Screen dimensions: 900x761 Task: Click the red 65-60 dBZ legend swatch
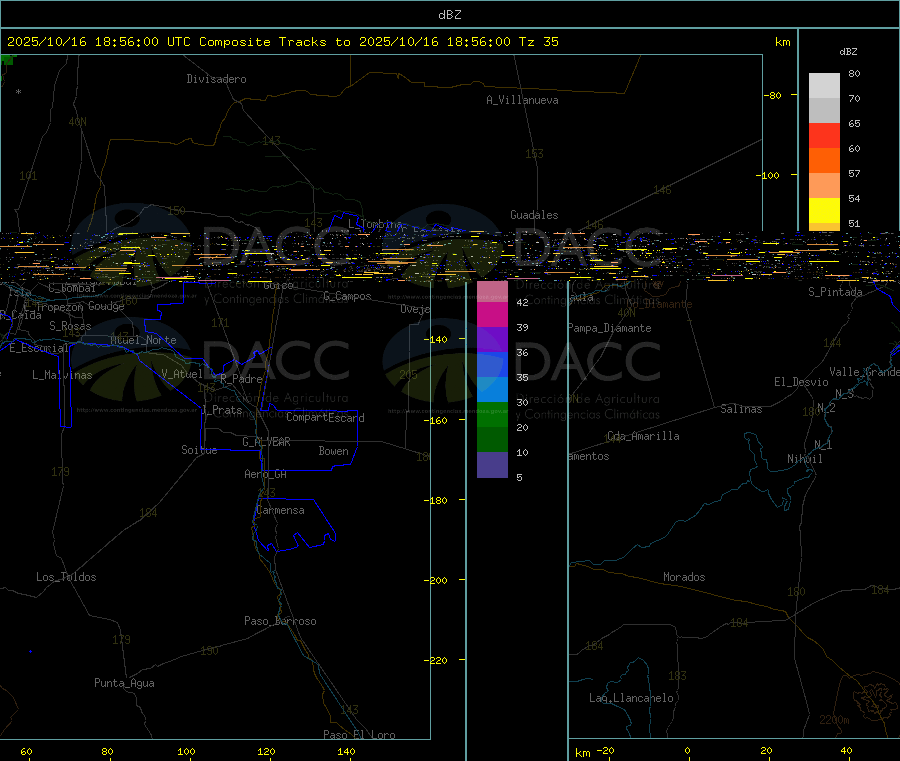pos(824,135)
